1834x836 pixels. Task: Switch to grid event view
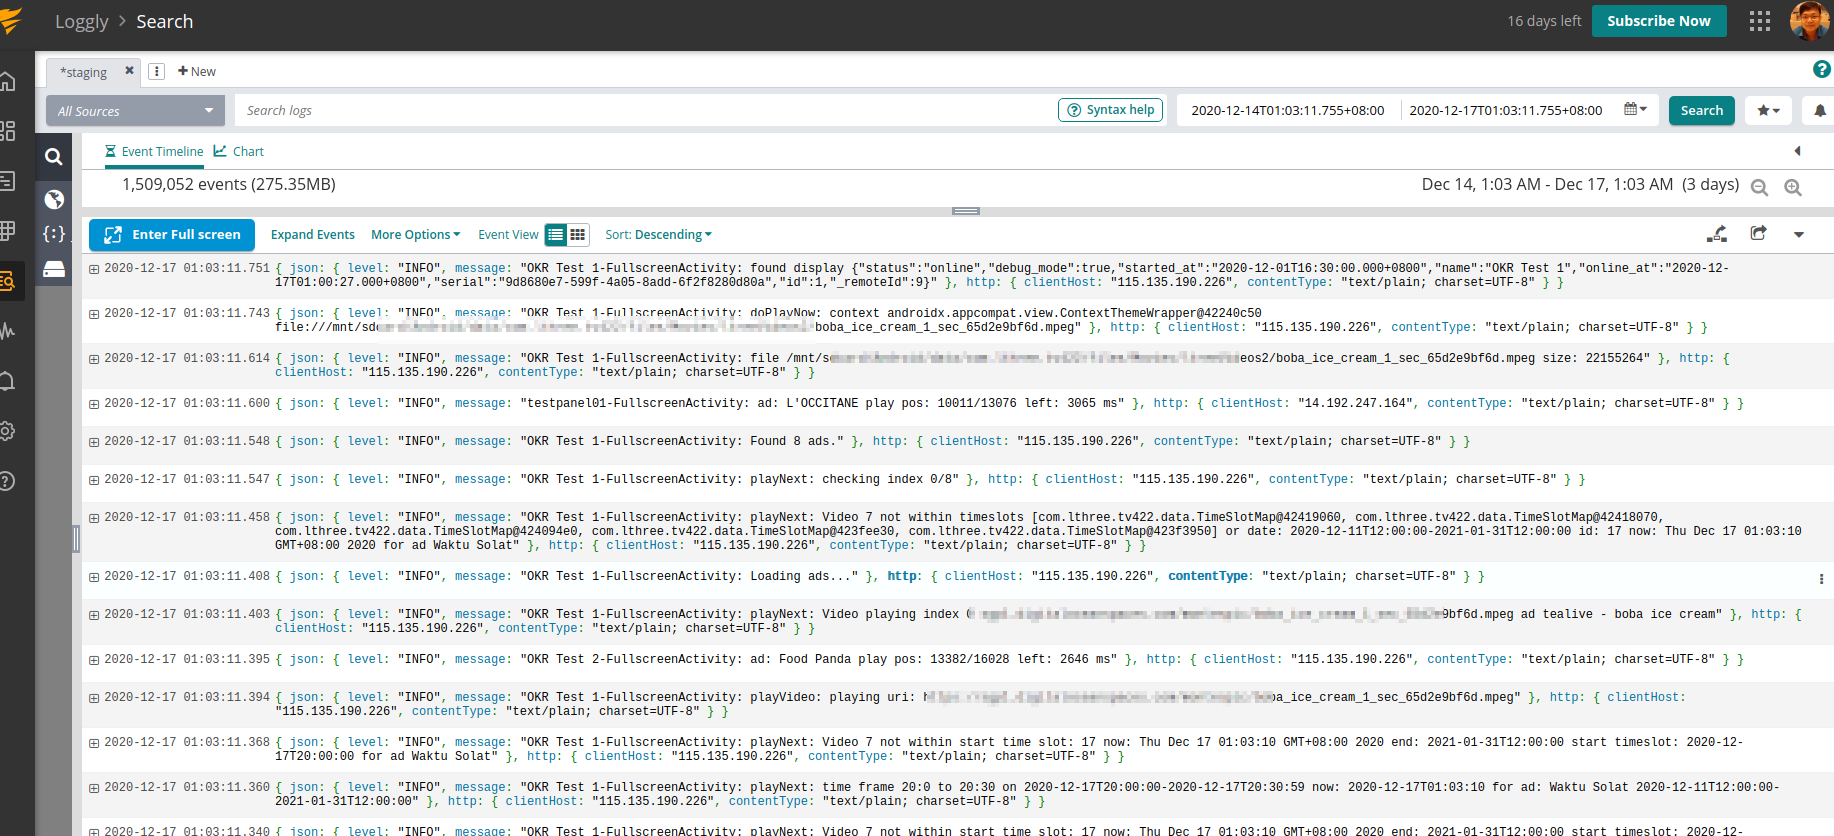578,235
